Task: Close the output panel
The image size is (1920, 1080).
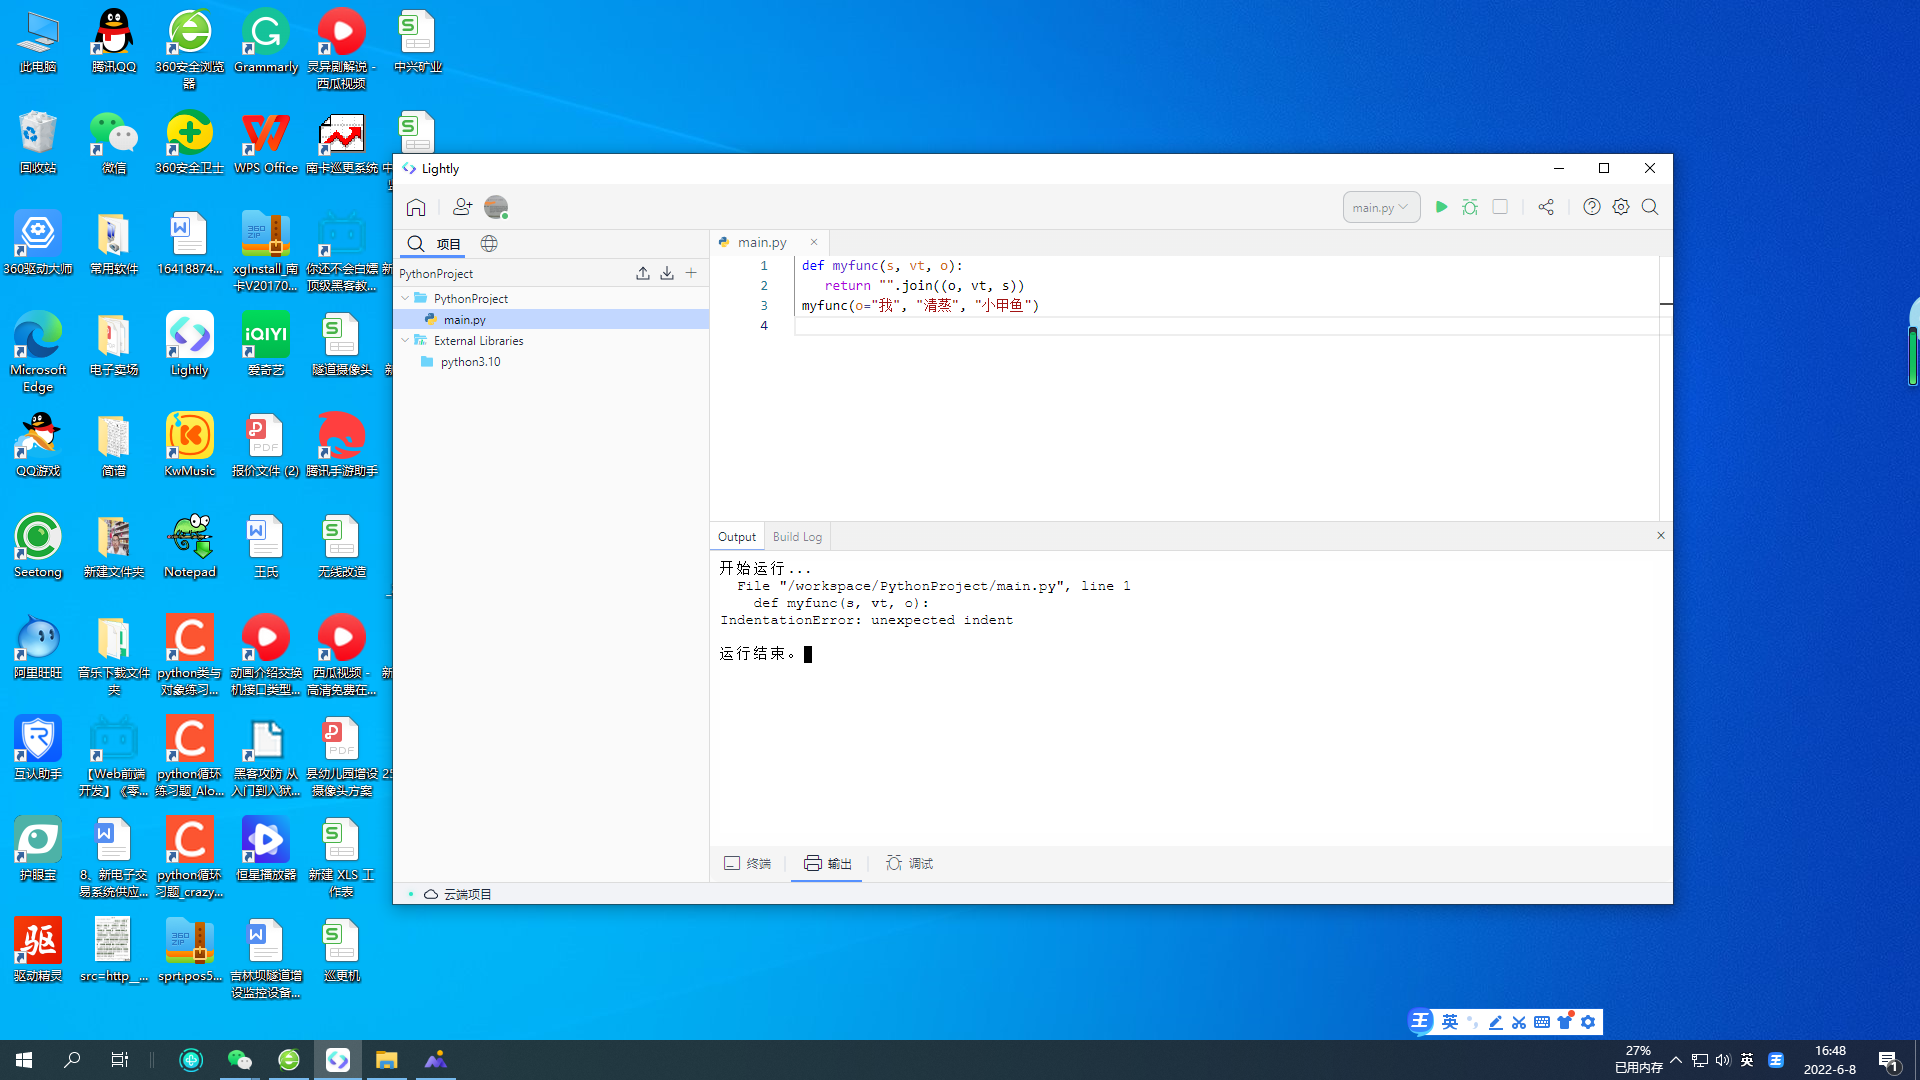Action: coord(1661,536)
